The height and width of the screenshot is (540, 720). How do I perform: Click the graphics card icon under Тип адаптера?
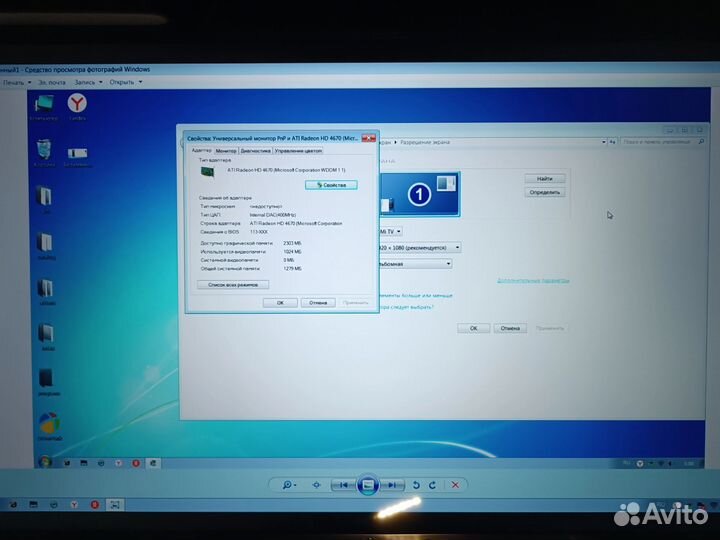[208, 172]
